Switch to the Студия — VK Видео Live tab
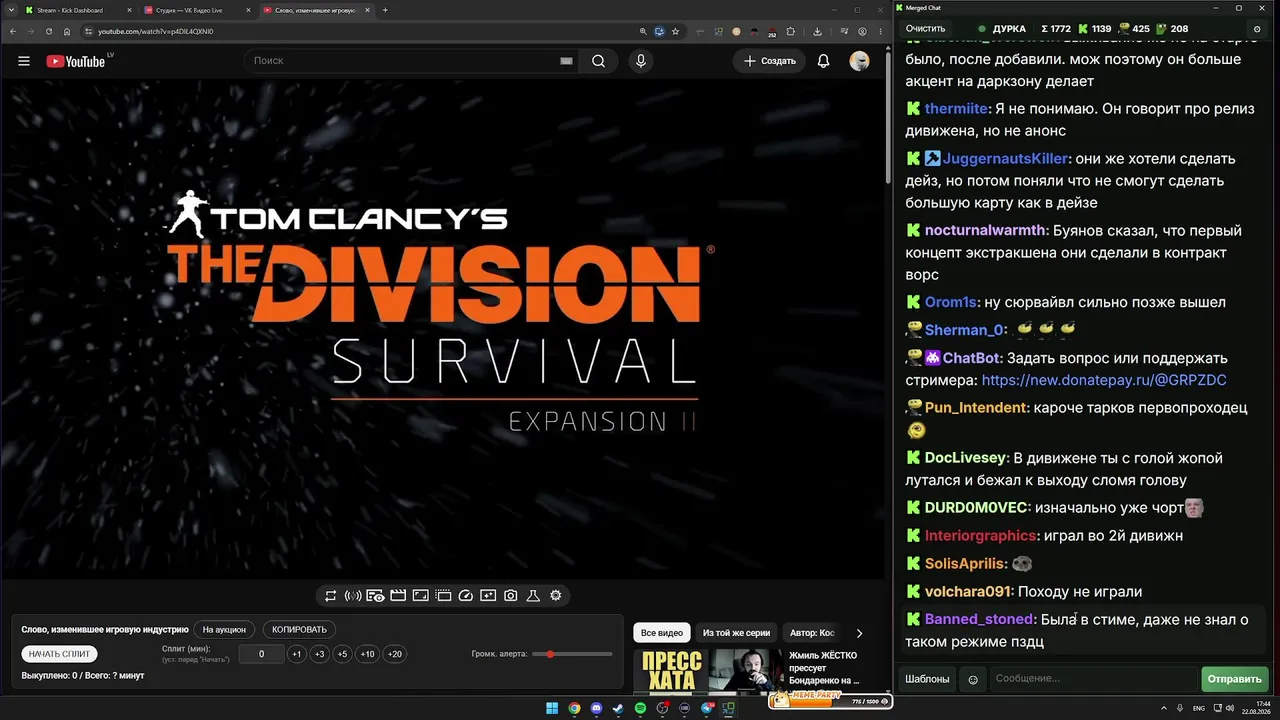Image resolution: width=1280 pixels, height=720 pixels. (196, 10)
